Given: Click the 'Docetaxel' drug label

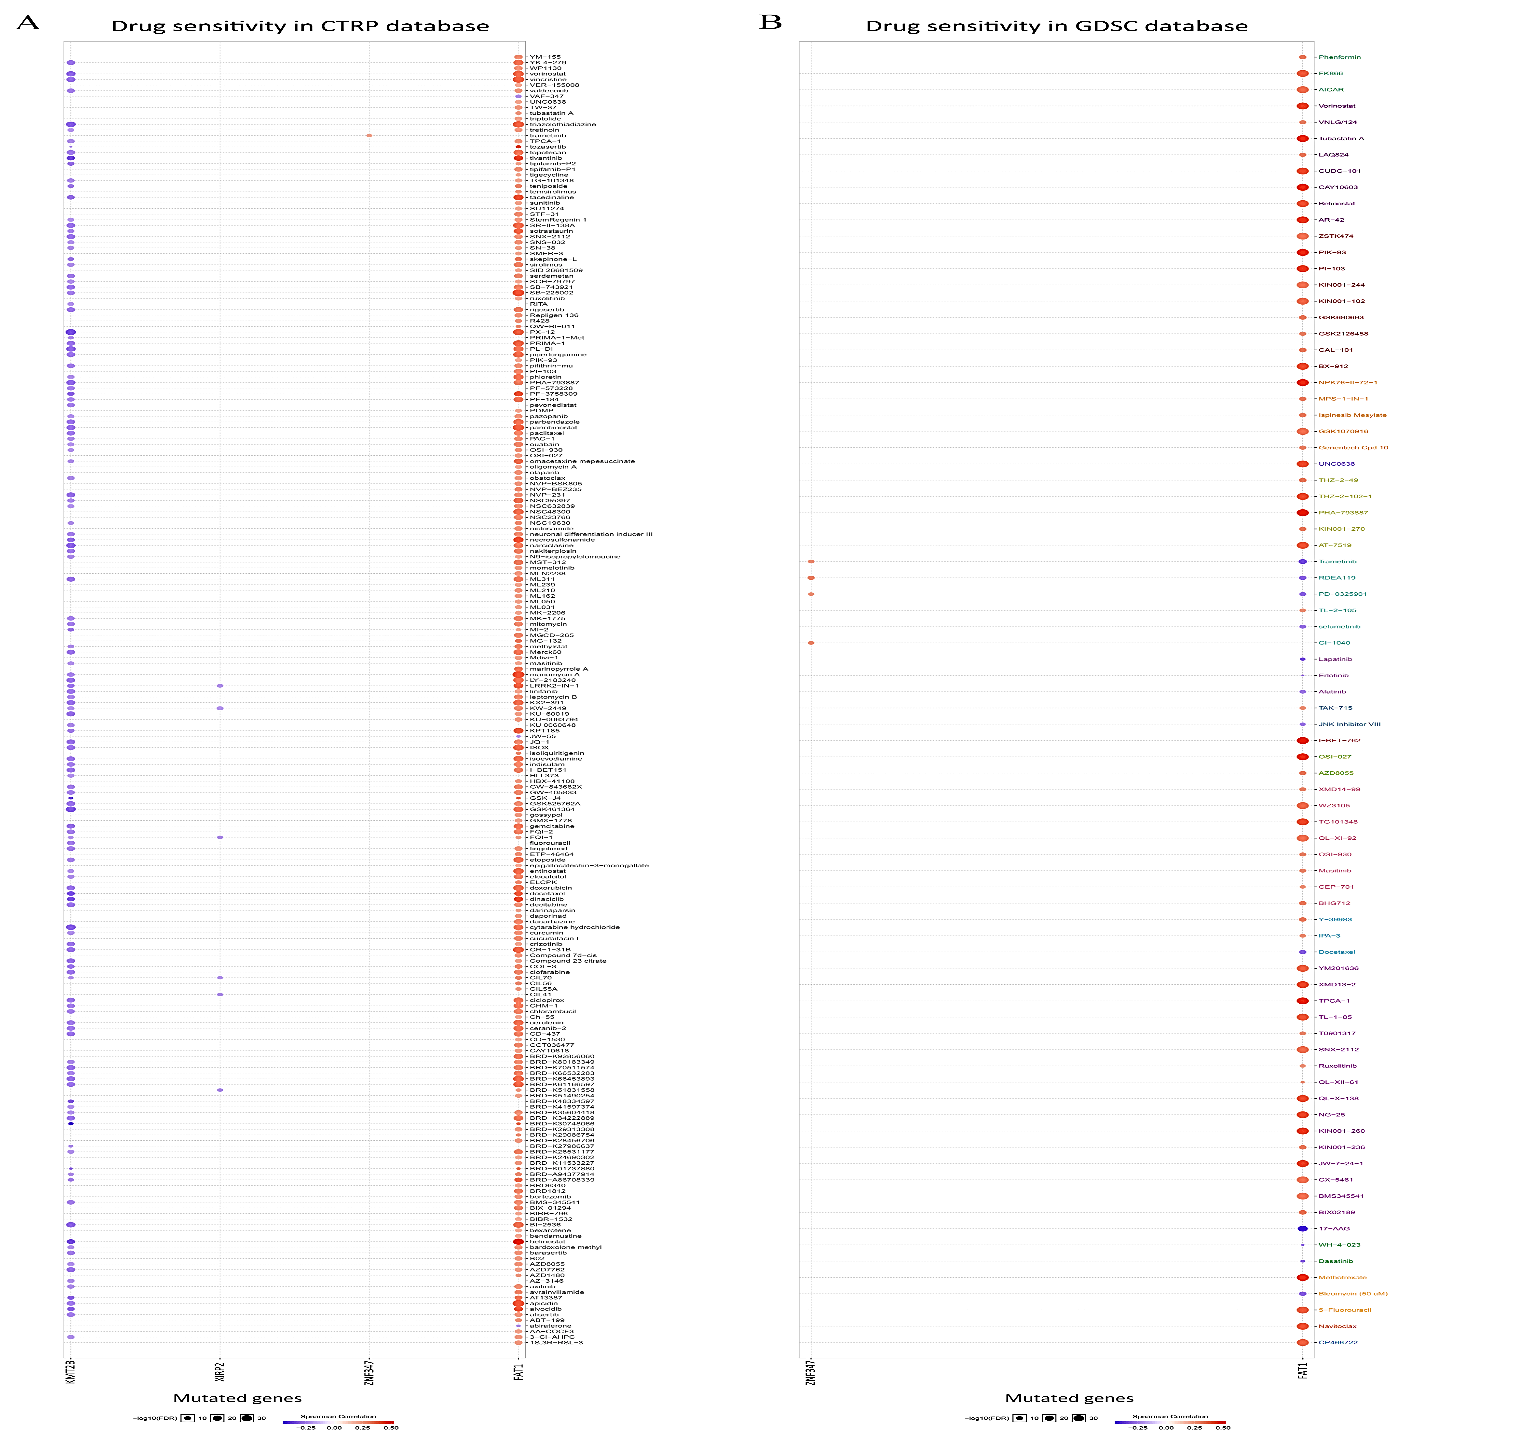Looking at the screenshot, I should [x=1336, y=952].
